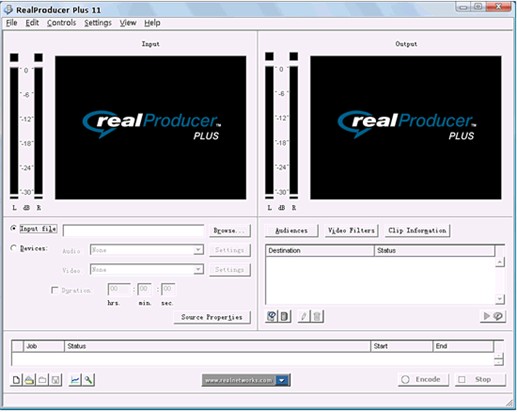This screenshot has height=412, width=517.
Task: Open the www.realnetworks.com dropdown arrow
Action: 282,380
